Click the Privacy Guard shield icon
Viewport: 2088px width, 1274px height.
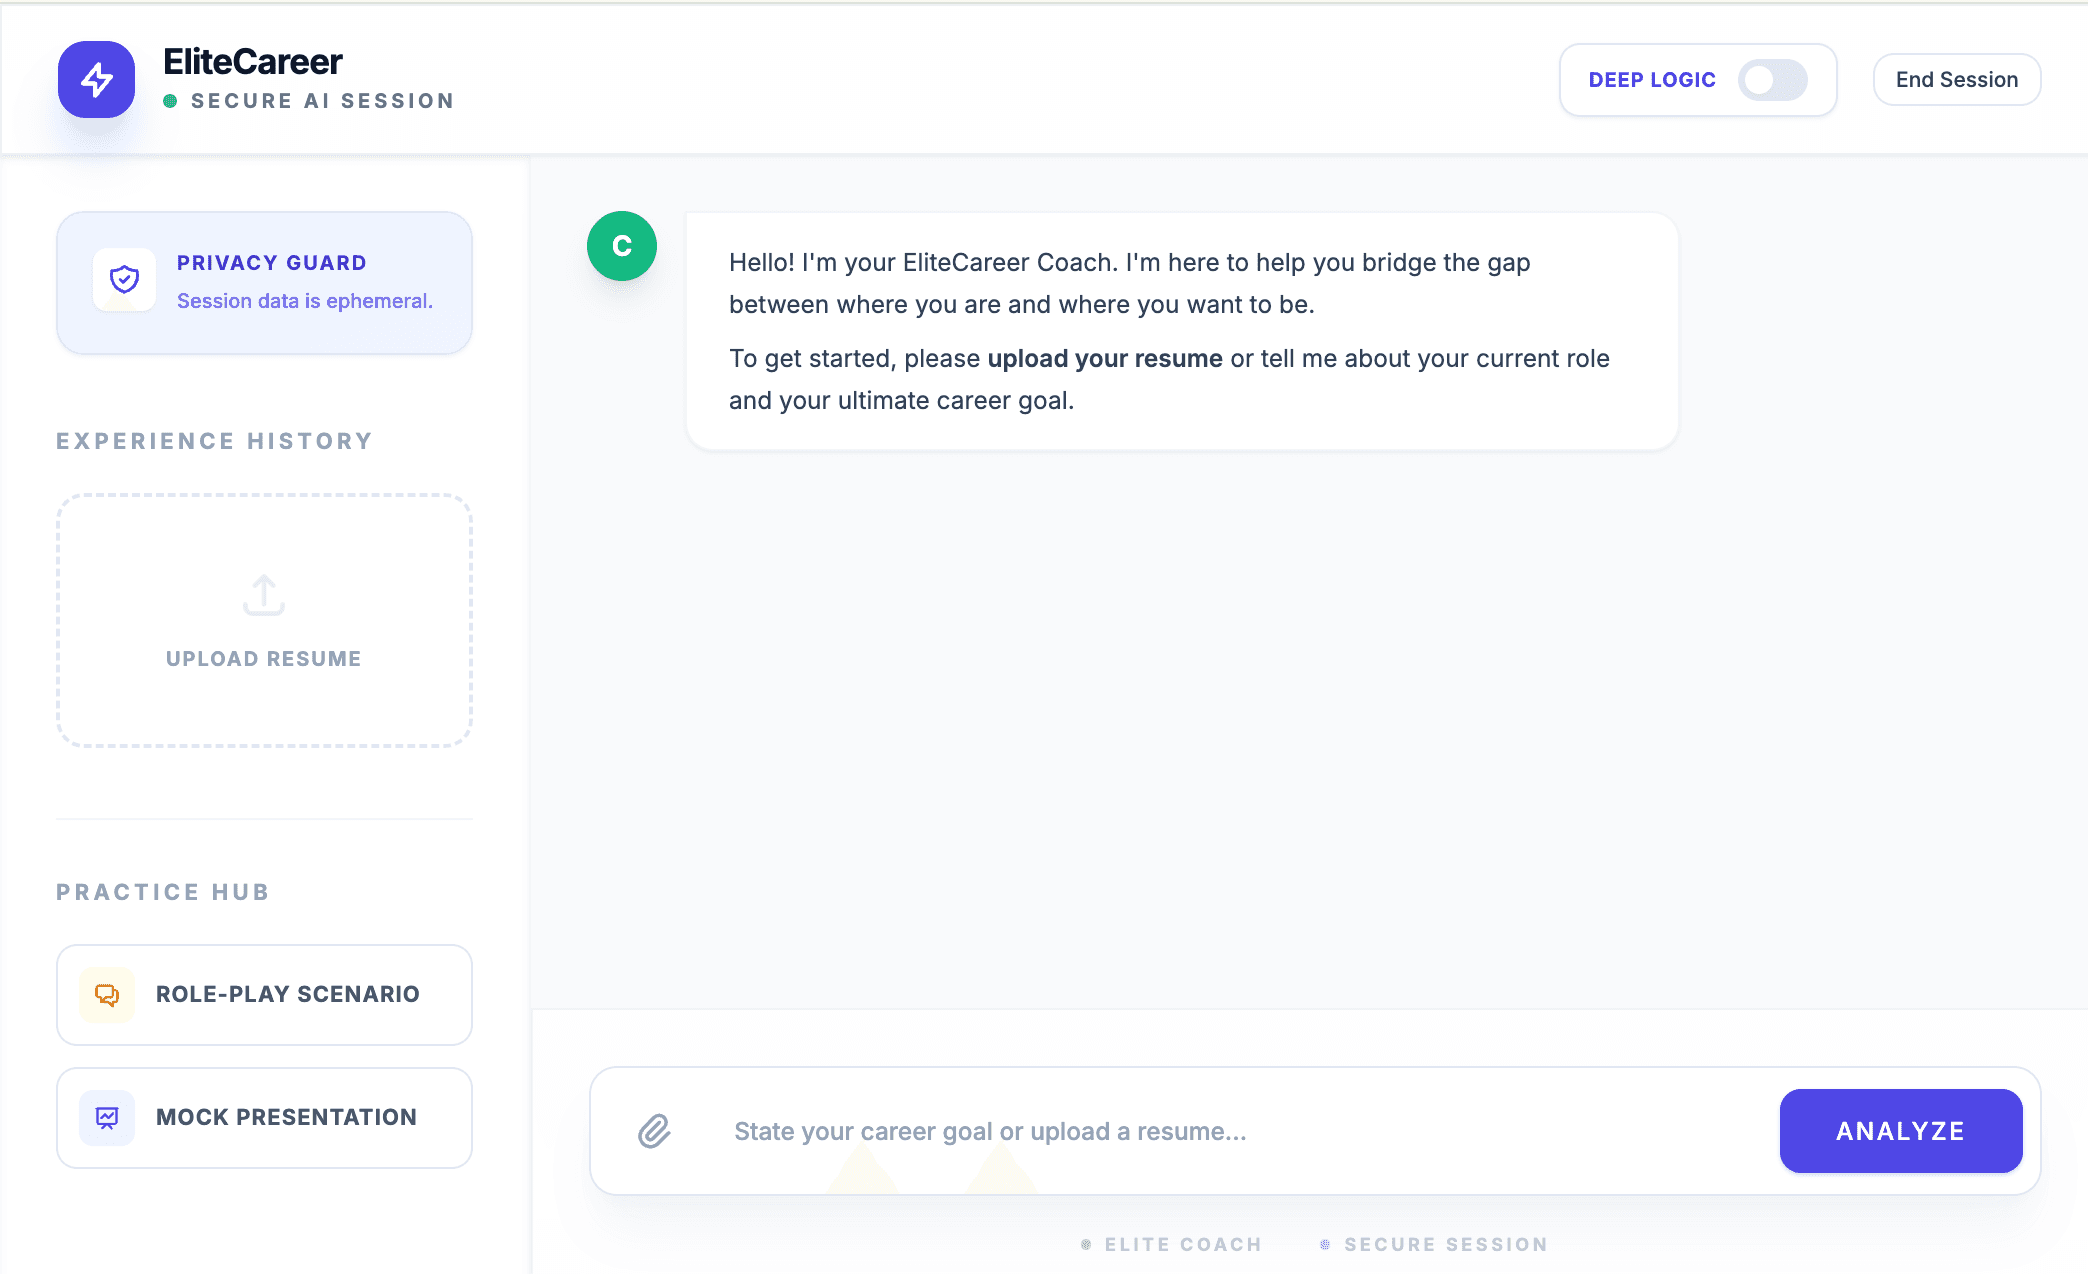tap(124, 280)
